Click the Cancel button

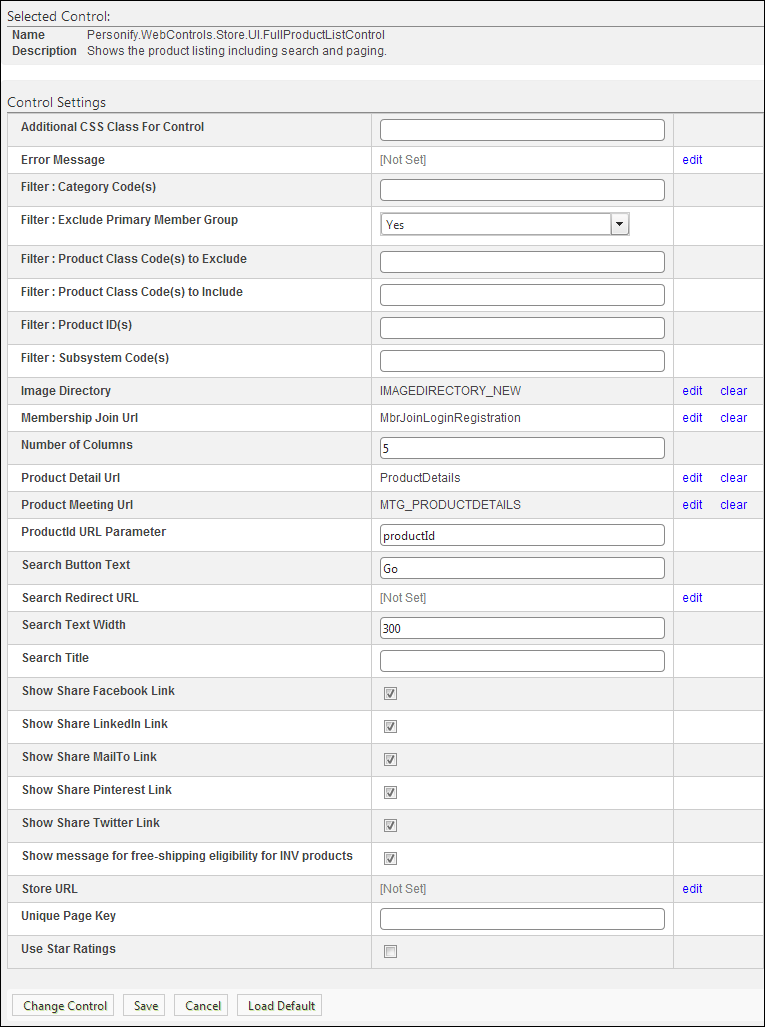[202, 1005]
